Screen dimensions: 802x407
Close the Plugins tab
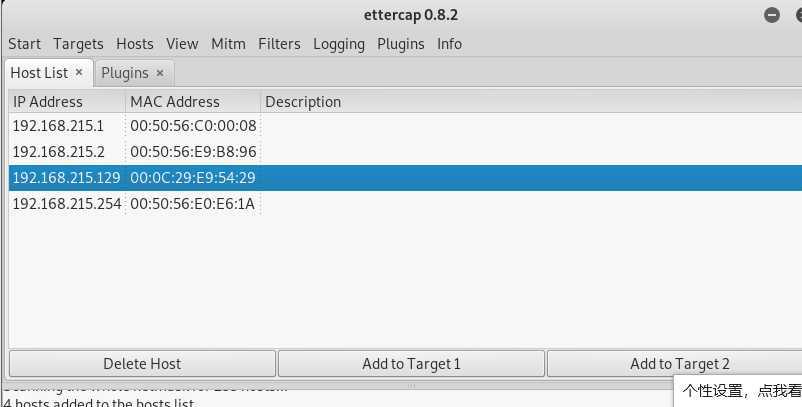pos(160,73)
